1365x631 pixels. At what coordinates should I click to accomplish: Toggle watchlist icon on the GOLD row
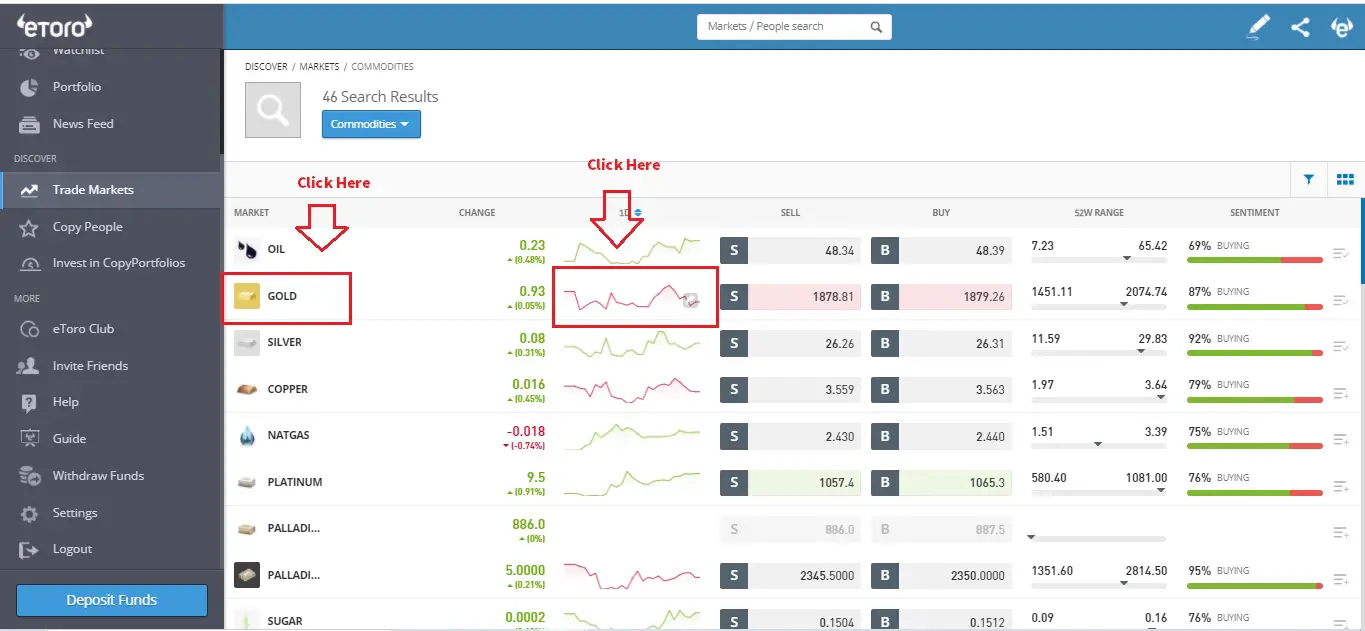click(1342, 300)
